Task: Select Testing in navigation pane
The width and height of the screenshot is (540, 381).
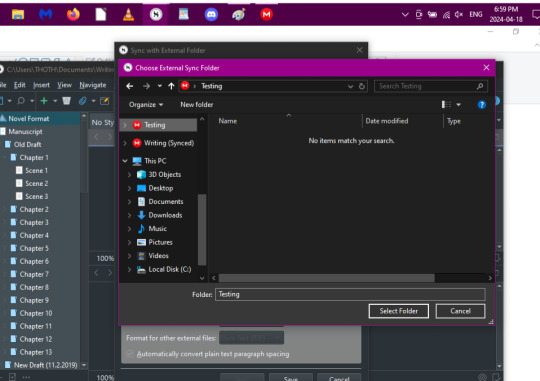Action: (158, 125)
